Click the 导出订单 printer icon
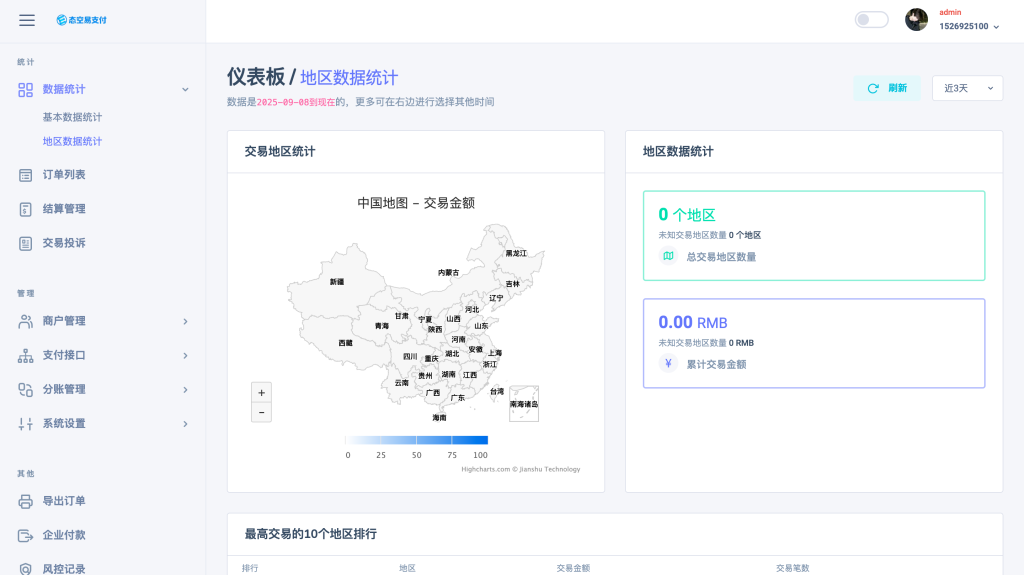 (x=25, y=502)
